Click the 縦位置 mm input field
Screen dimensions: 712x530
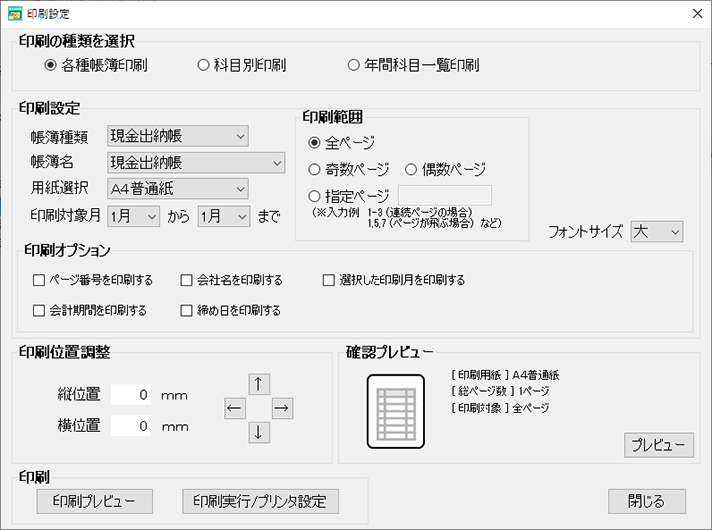(x=131, y=395)
